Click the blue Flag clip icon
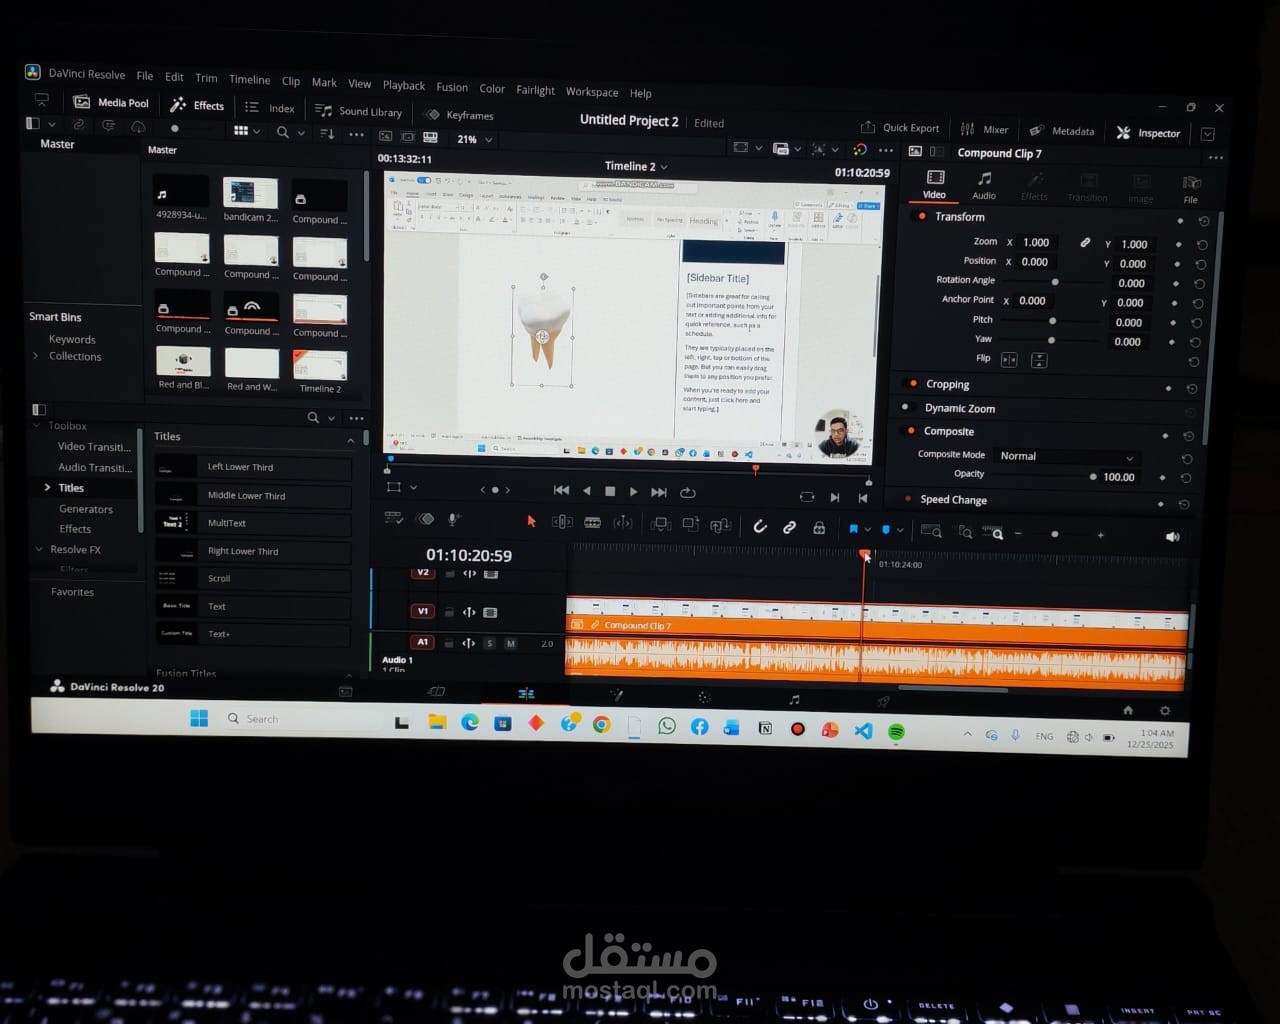The width and height of the screenshot is (1280, 1024). [854, 529]
